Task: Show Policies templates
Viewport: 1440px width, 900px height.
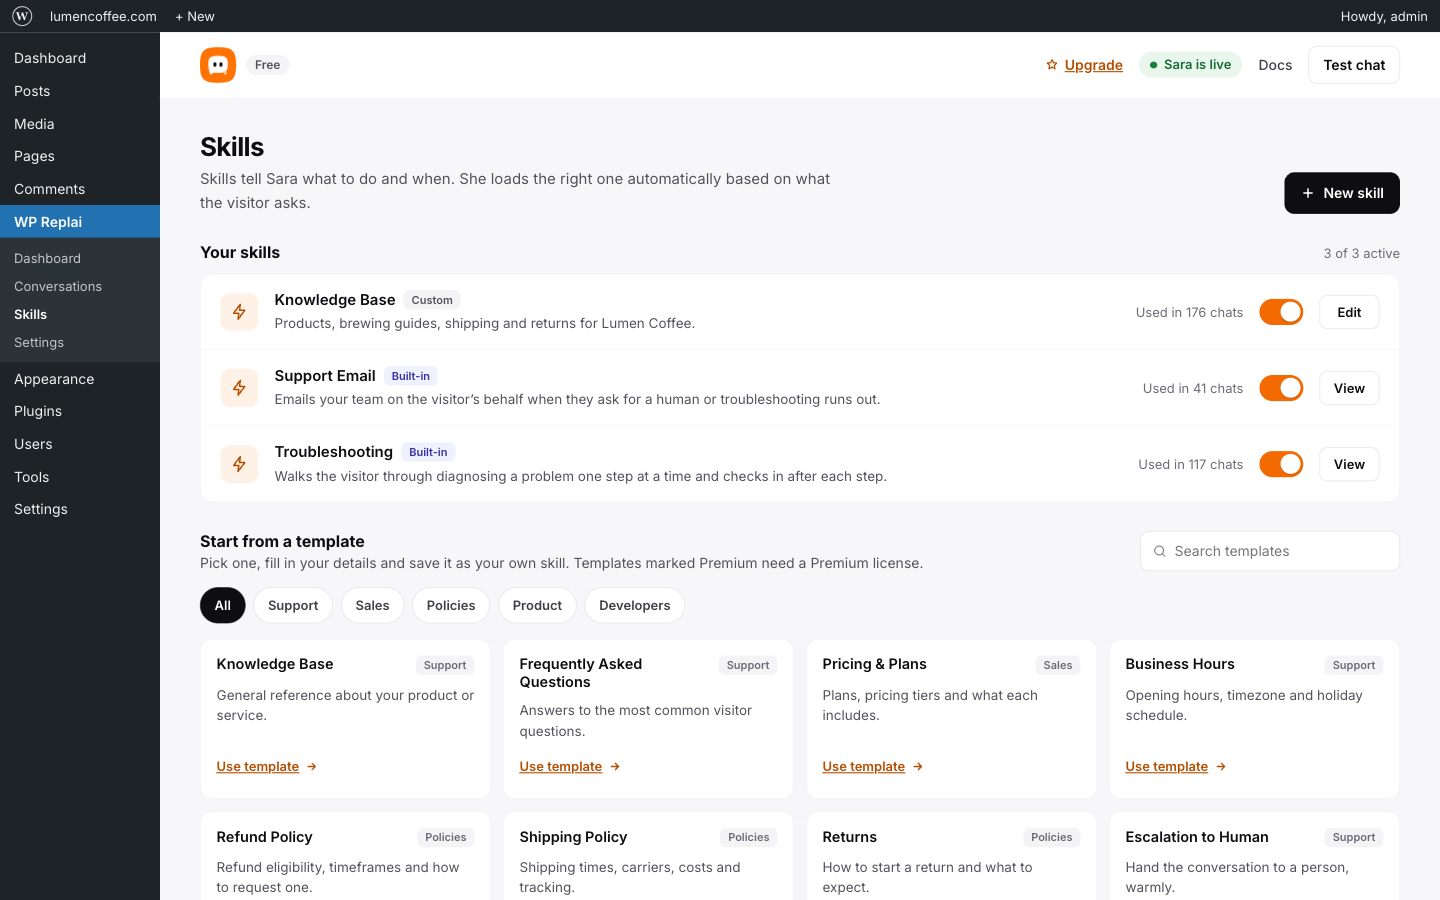Action: point(451,605)
